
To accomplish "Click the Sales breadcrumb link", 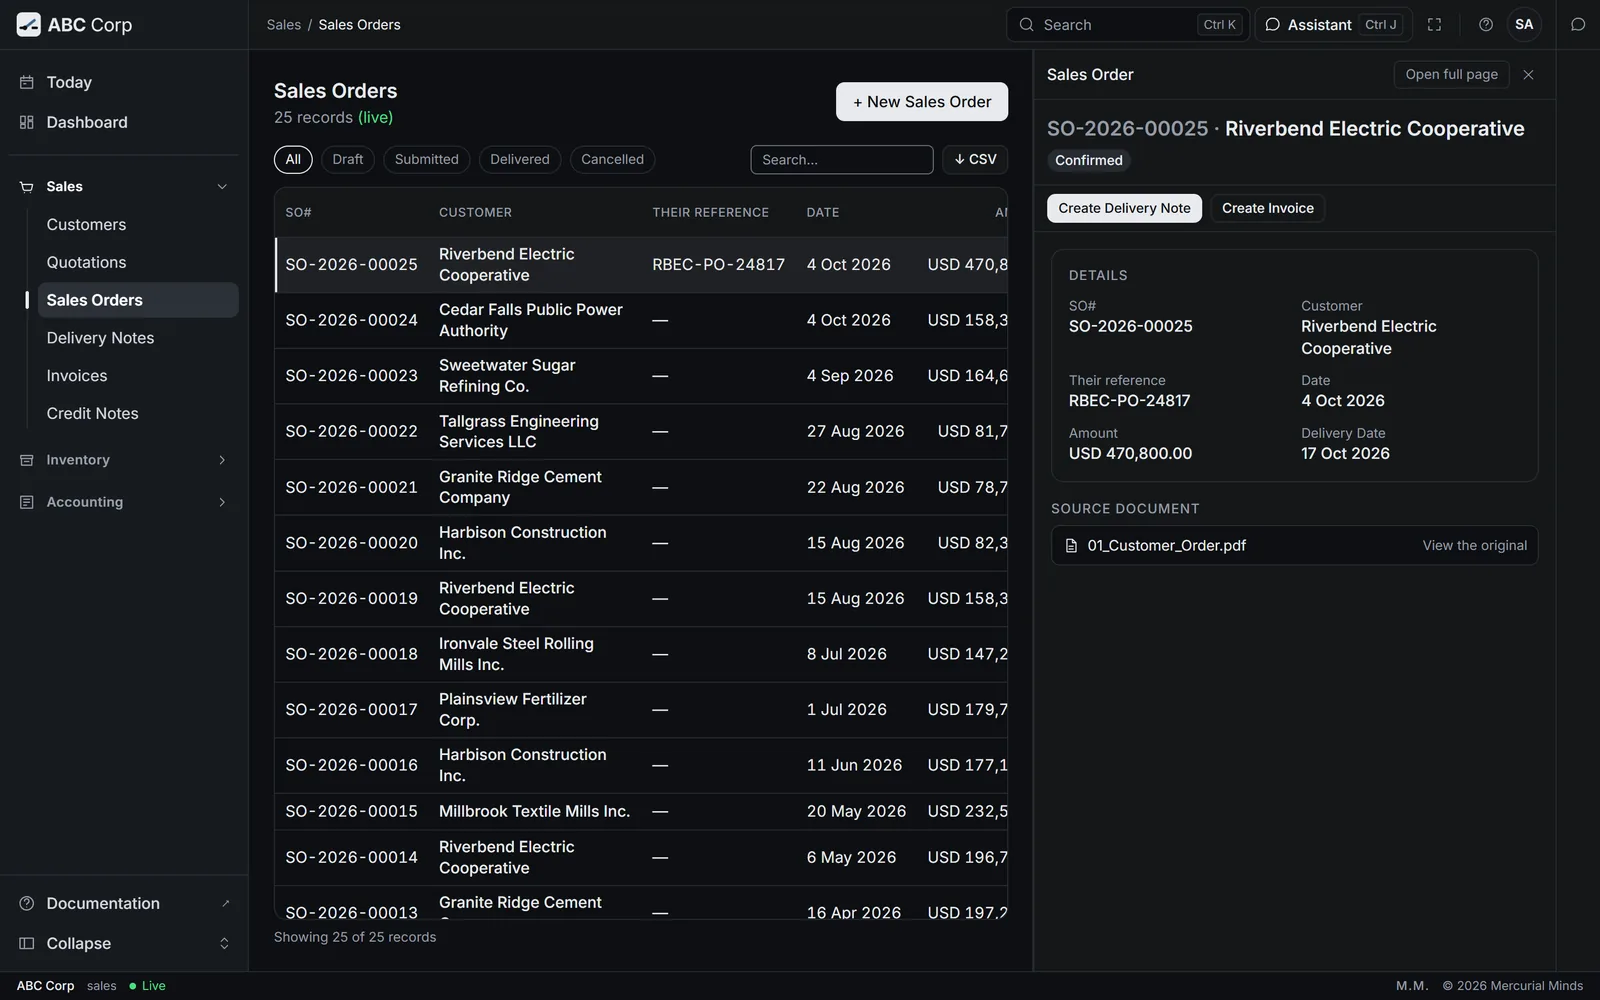I will [x=284, y=25].
